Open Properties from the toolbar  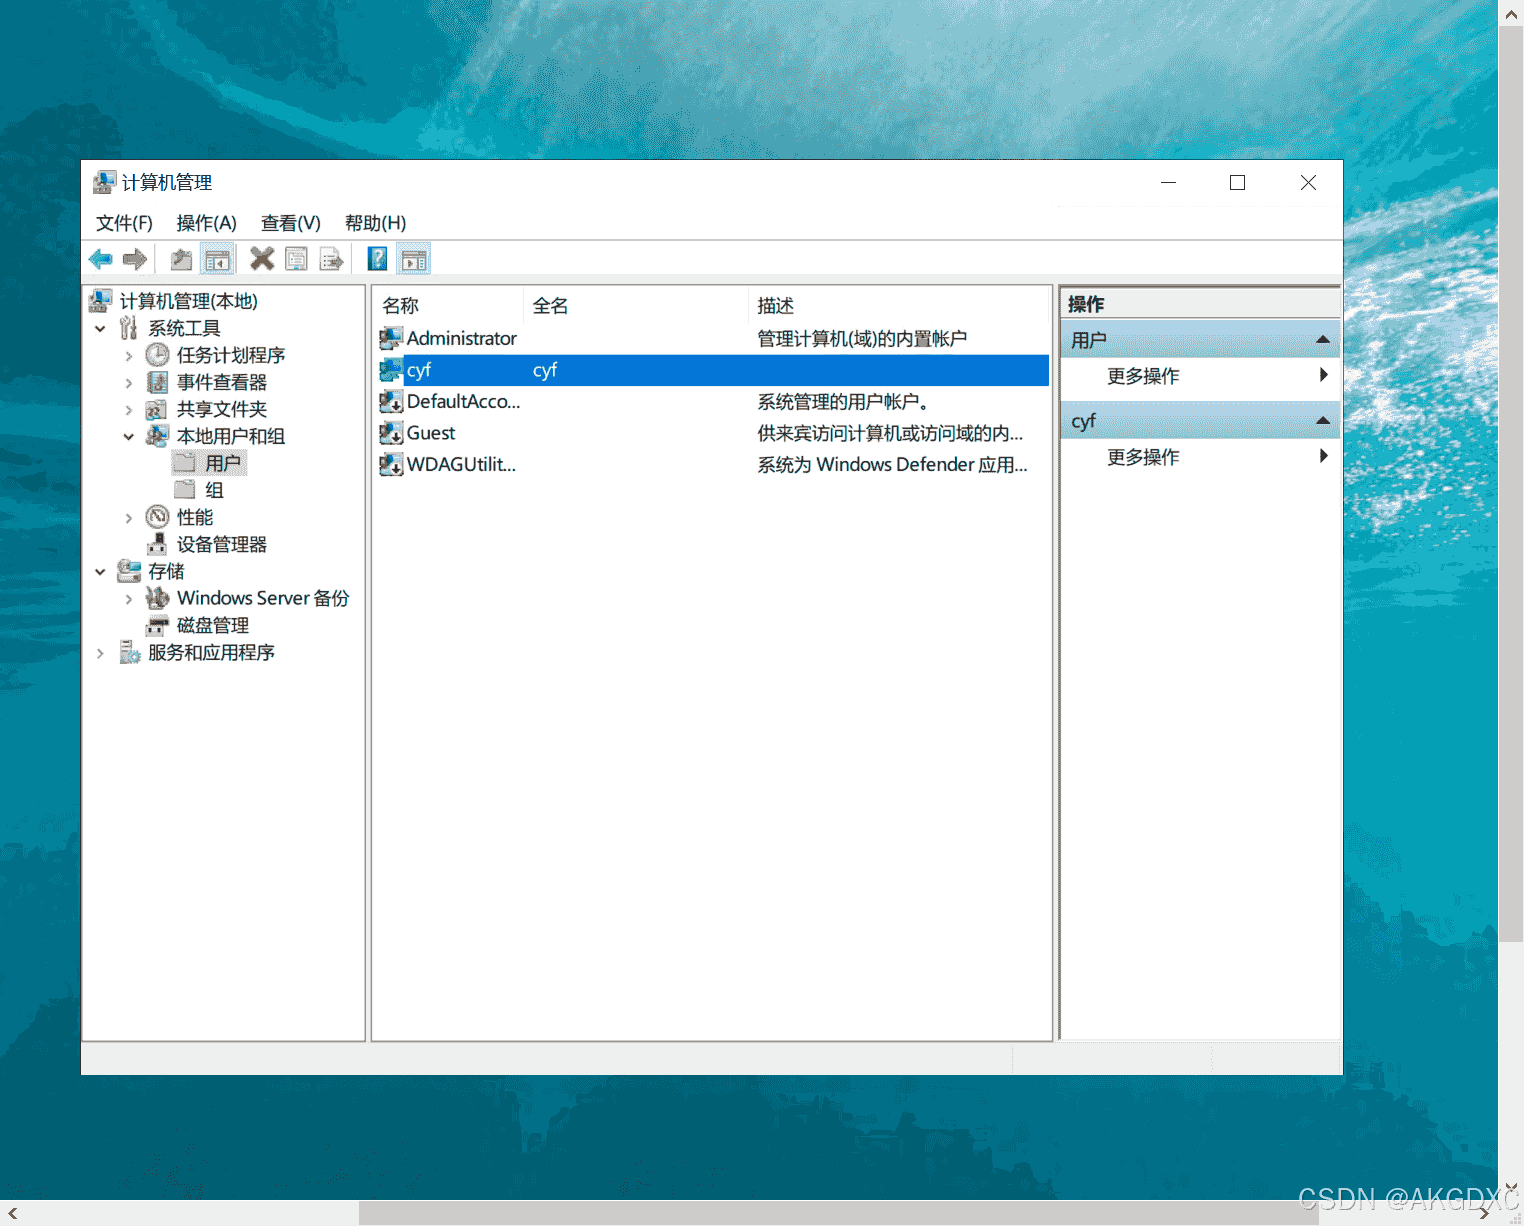pos(296,260)
